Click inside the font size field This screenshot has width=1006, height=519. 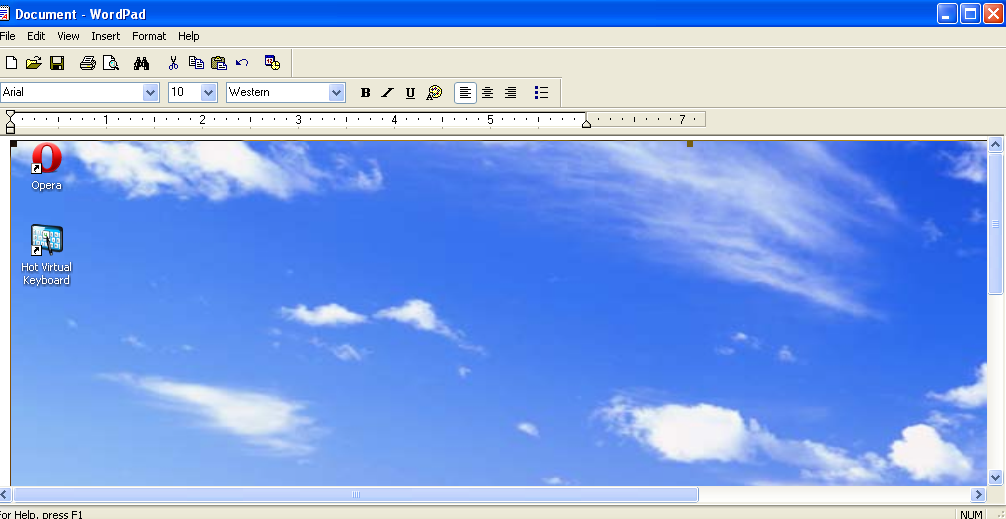[185, 92]
